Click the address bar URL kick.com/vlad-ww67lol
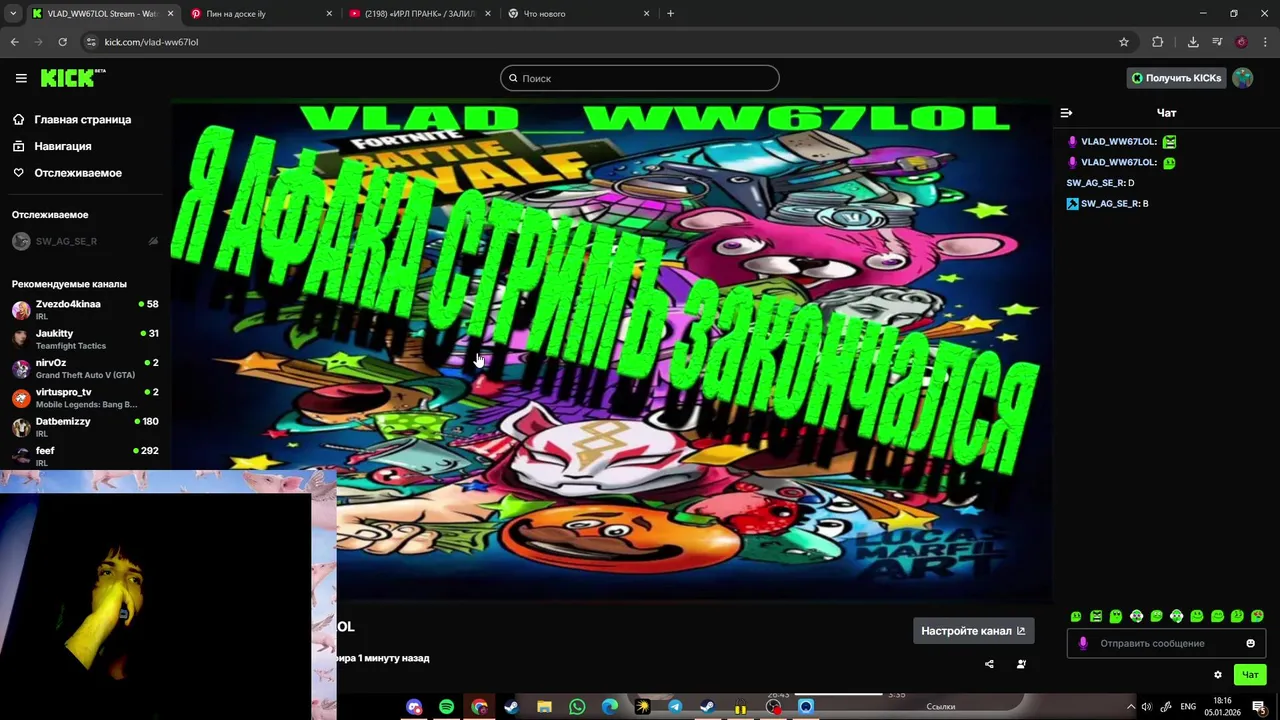 151,42
